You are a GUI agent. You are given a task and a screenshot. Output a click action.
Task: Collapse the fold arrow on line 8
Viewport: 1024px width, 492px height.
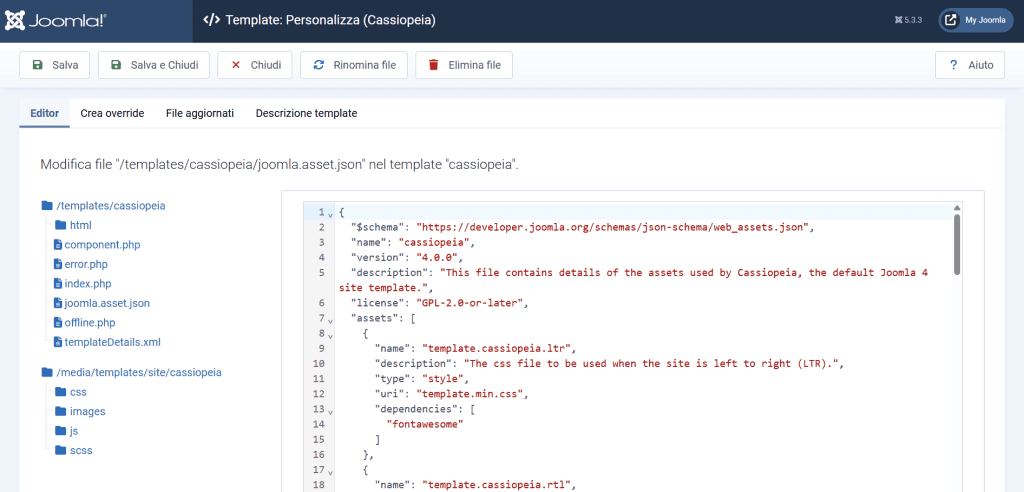330,335
